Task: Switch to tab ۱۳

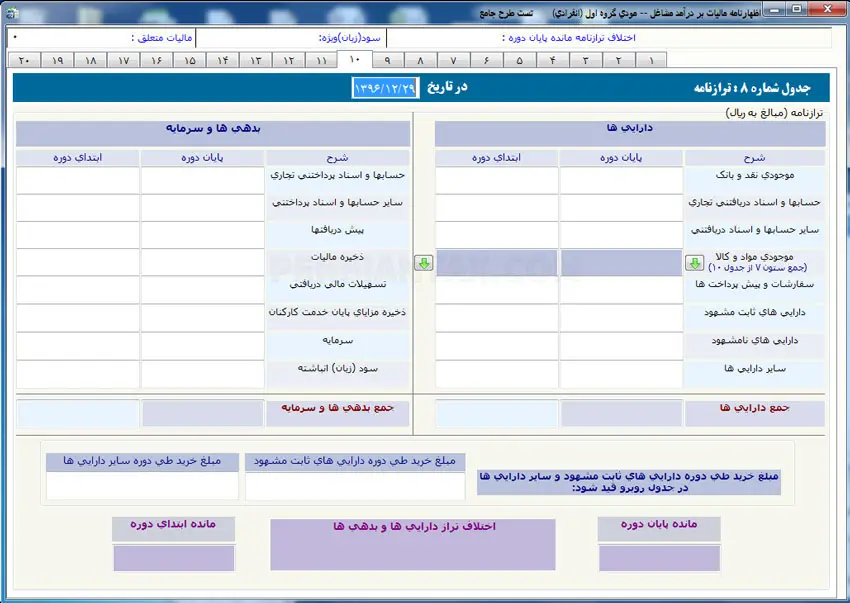Action: click(255, 60)
